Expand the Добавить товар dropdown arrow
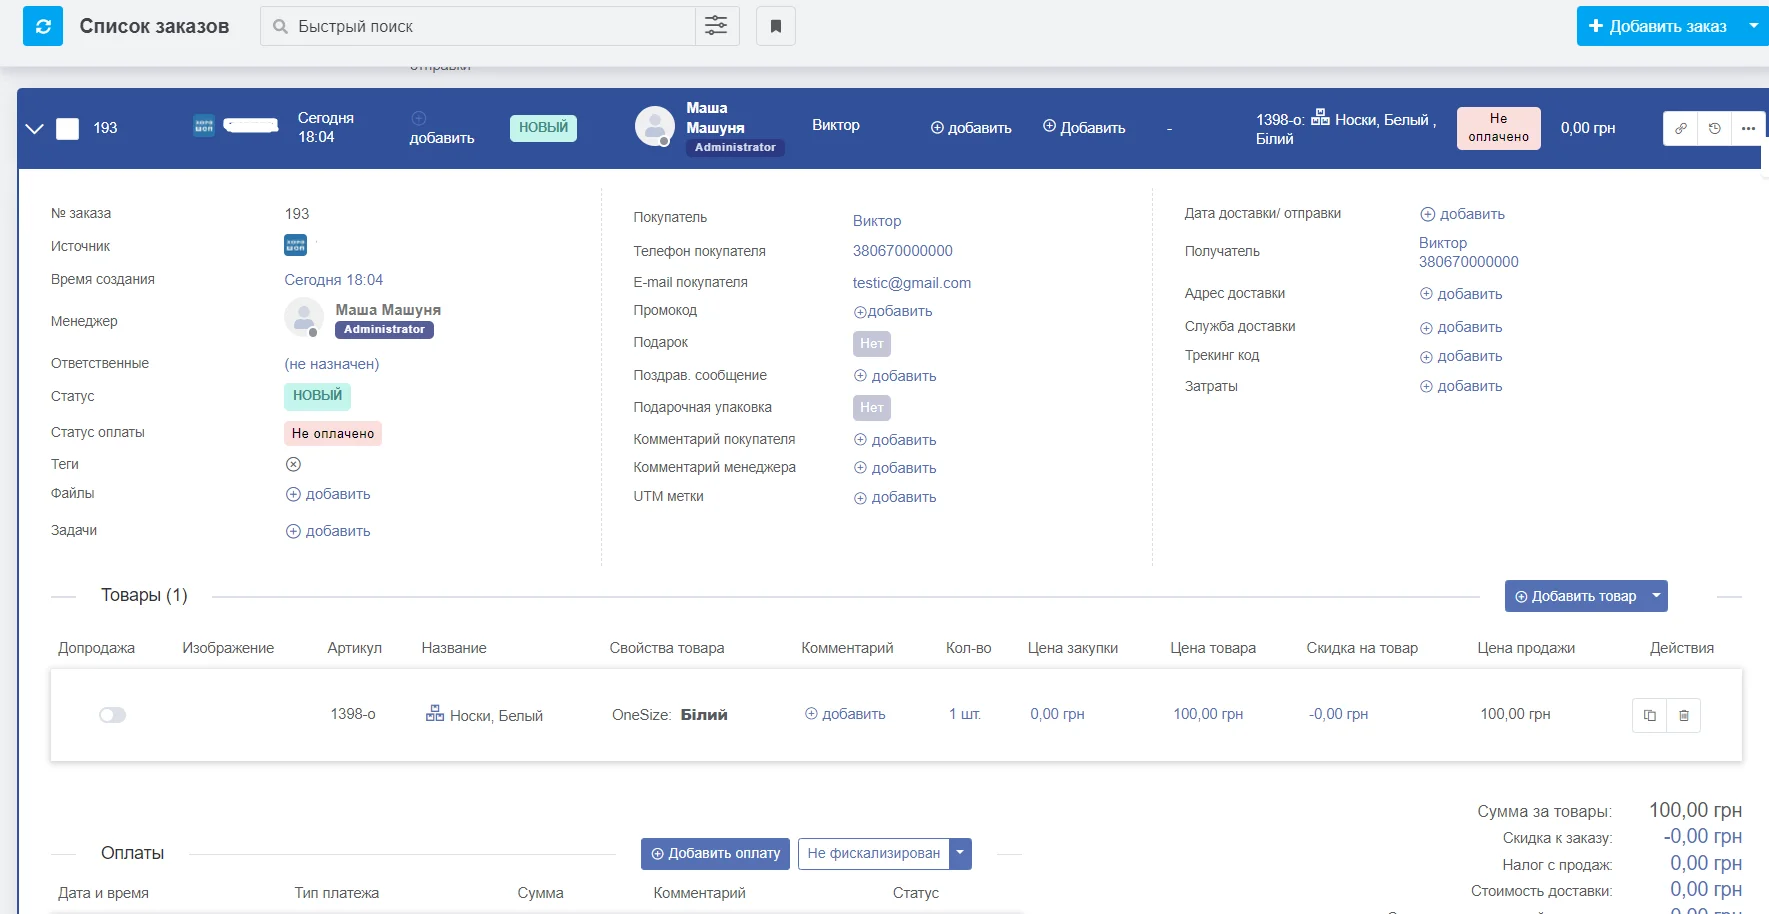1769x914 pixels. 1656,596
